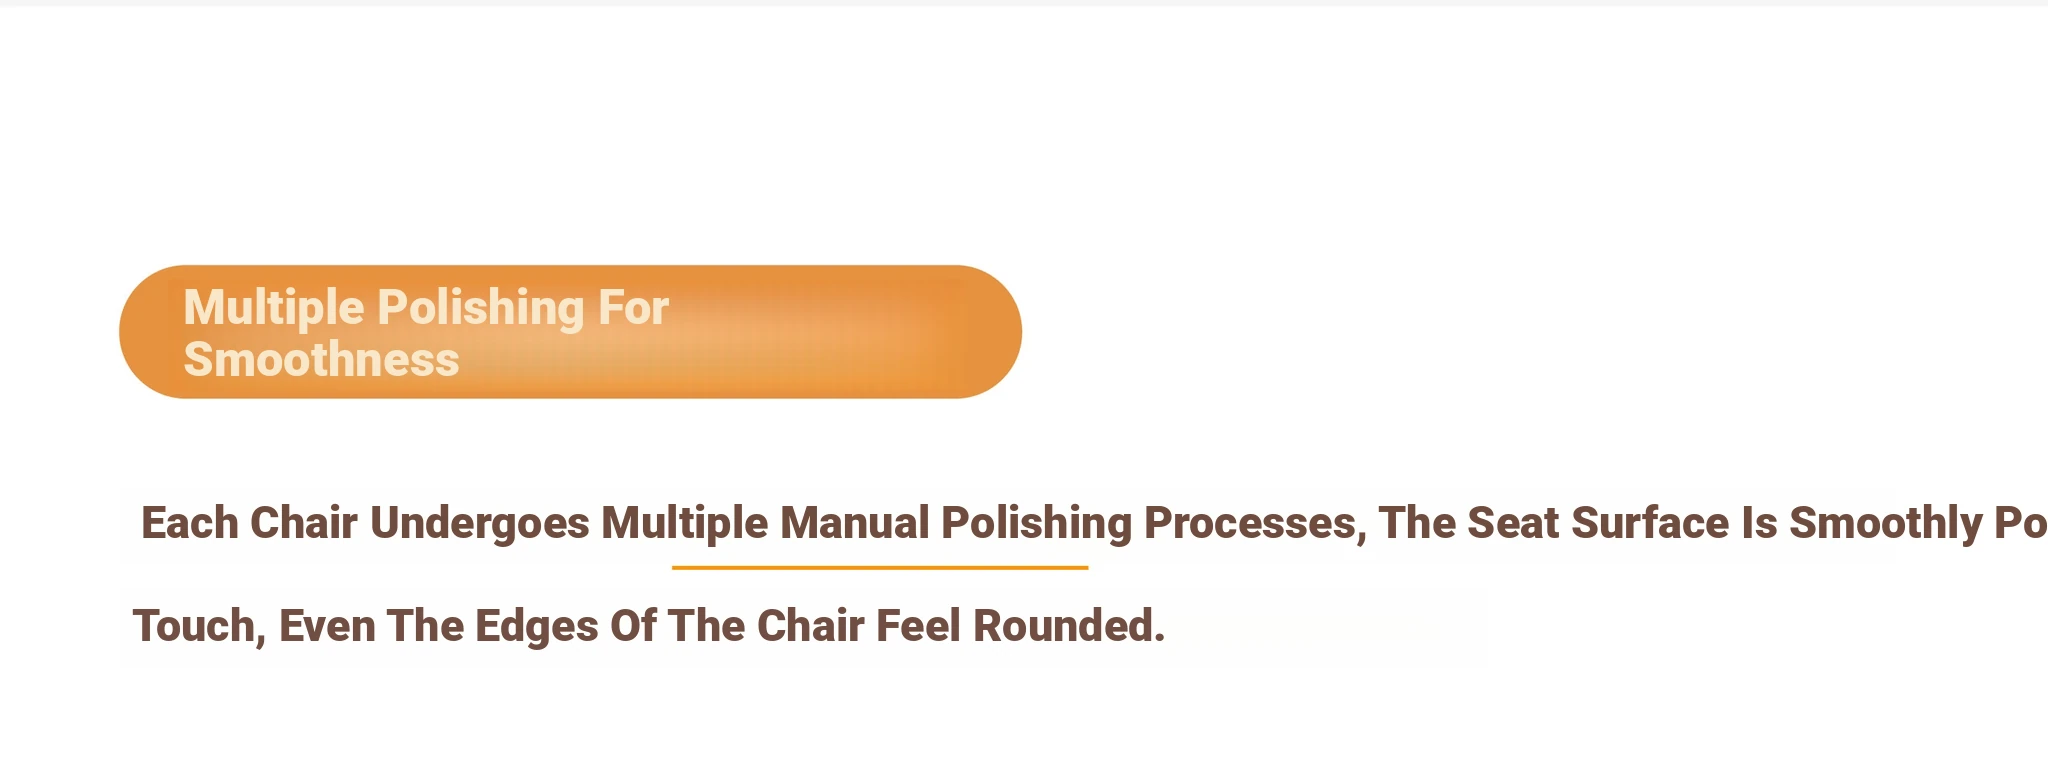Viewport: 2048px width, 784px height.
Task: Click Multiple in the paragraph's first line
Action: point(684,524)
